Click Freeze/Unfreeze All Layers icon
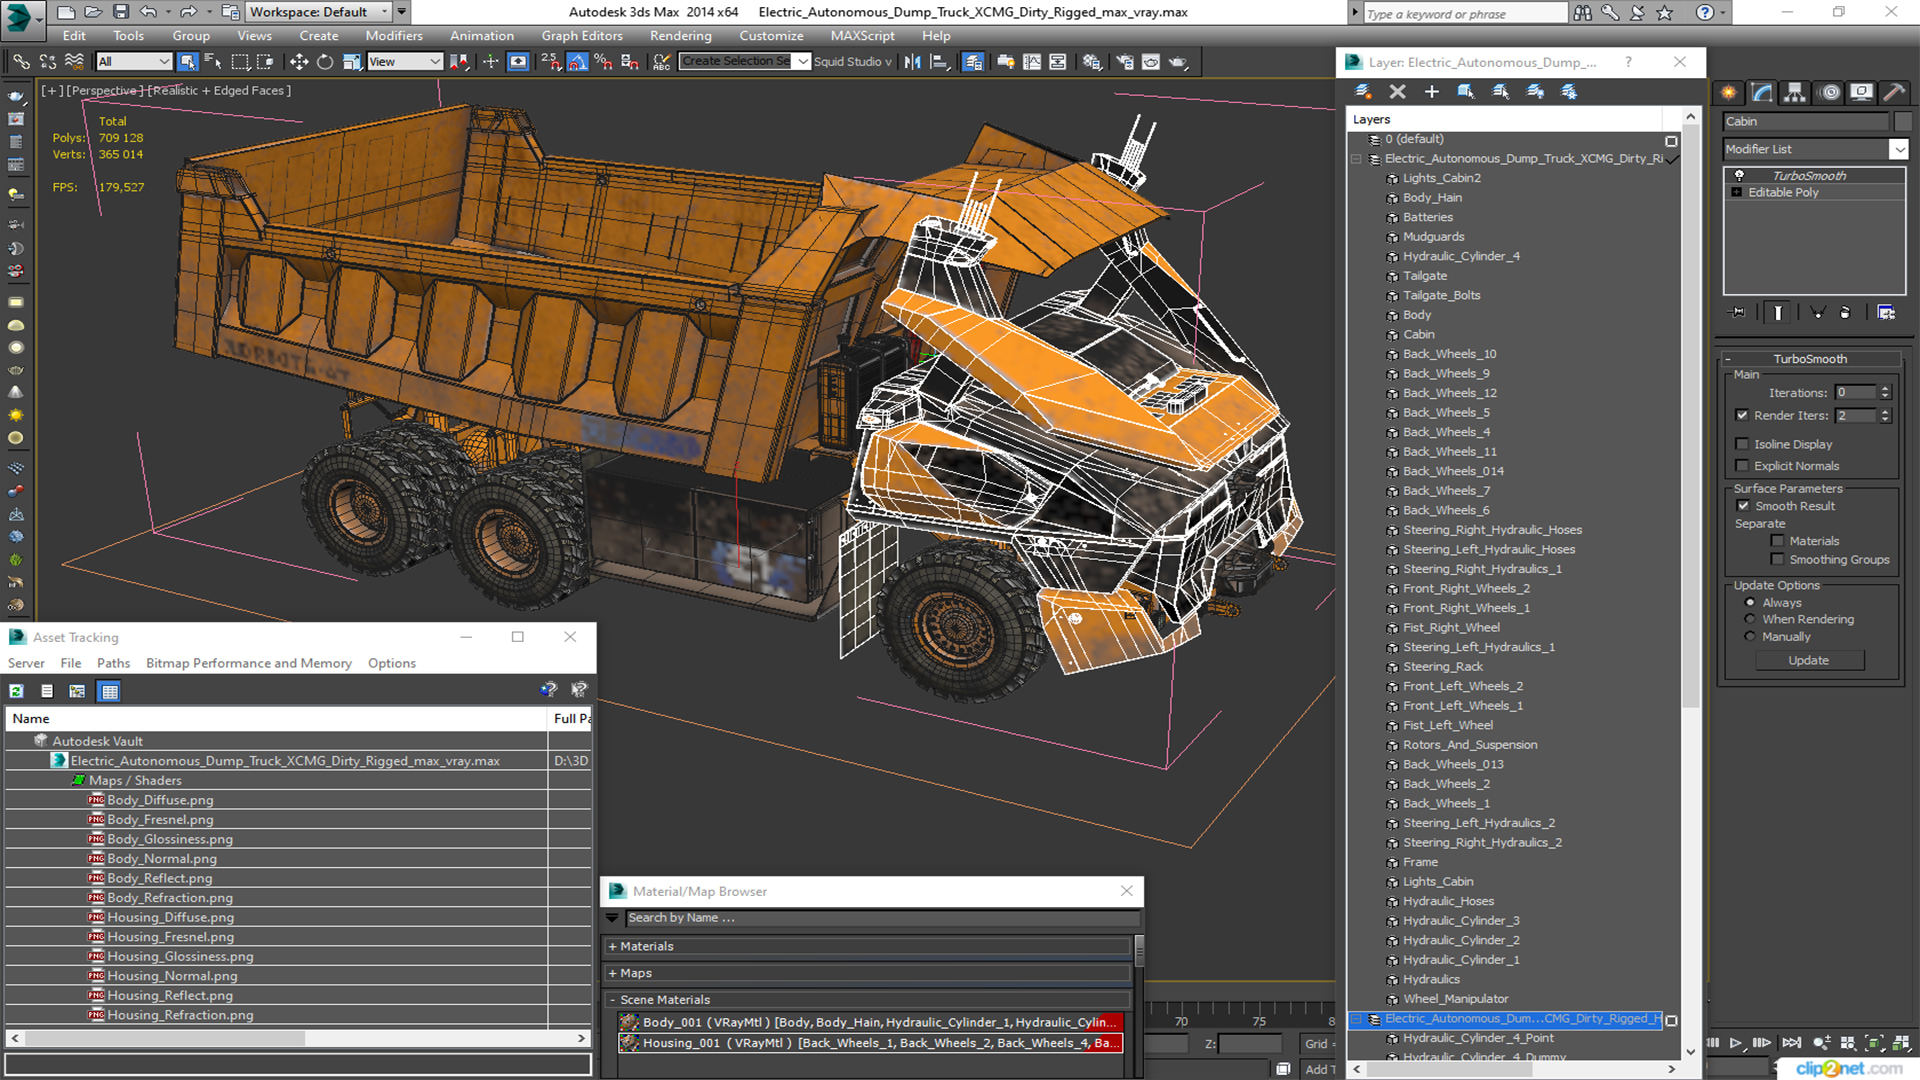The height and width of the screenshot is (1080, 1920). [x=1569, y=91]
